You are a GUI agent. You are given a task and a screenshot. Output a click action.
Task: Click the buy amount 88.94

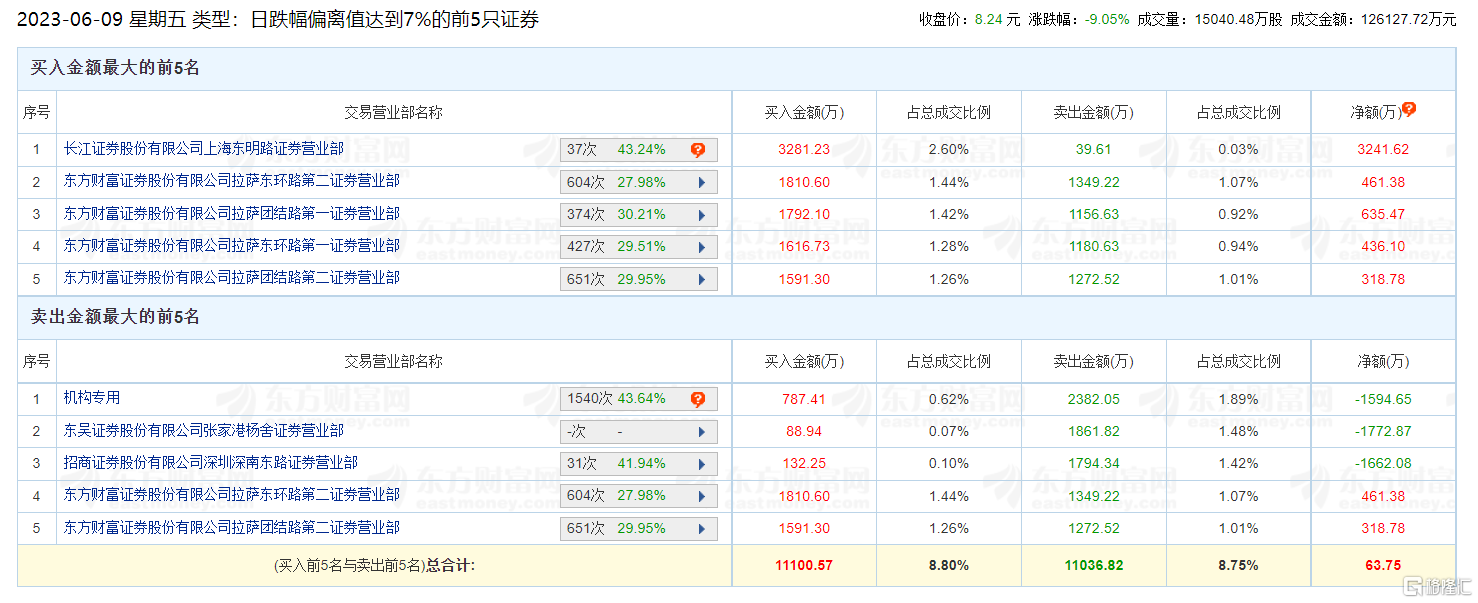click(804, 432)
